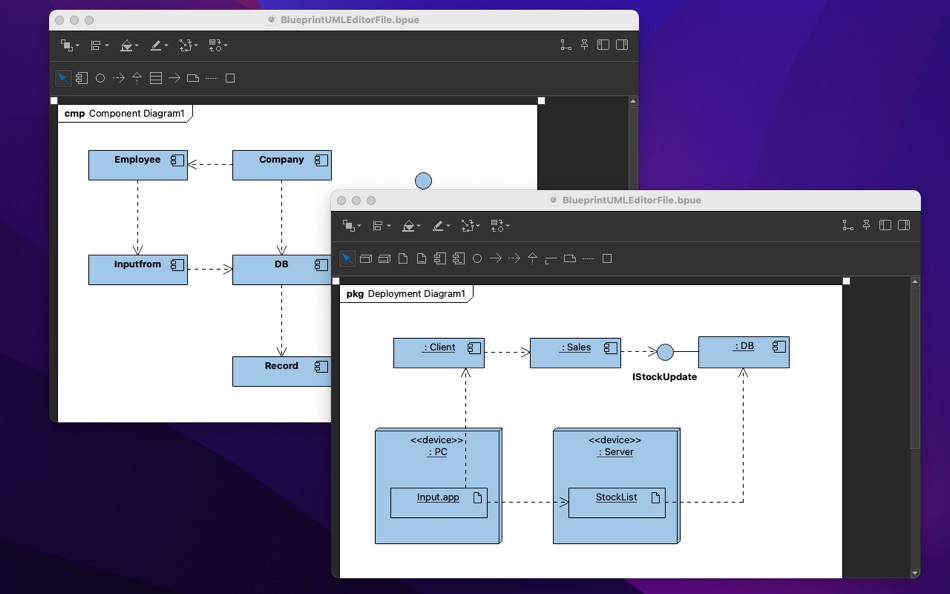
Task: Open line color dropdown in Deployment Diagram window
Action: click(x=441, y=226)
